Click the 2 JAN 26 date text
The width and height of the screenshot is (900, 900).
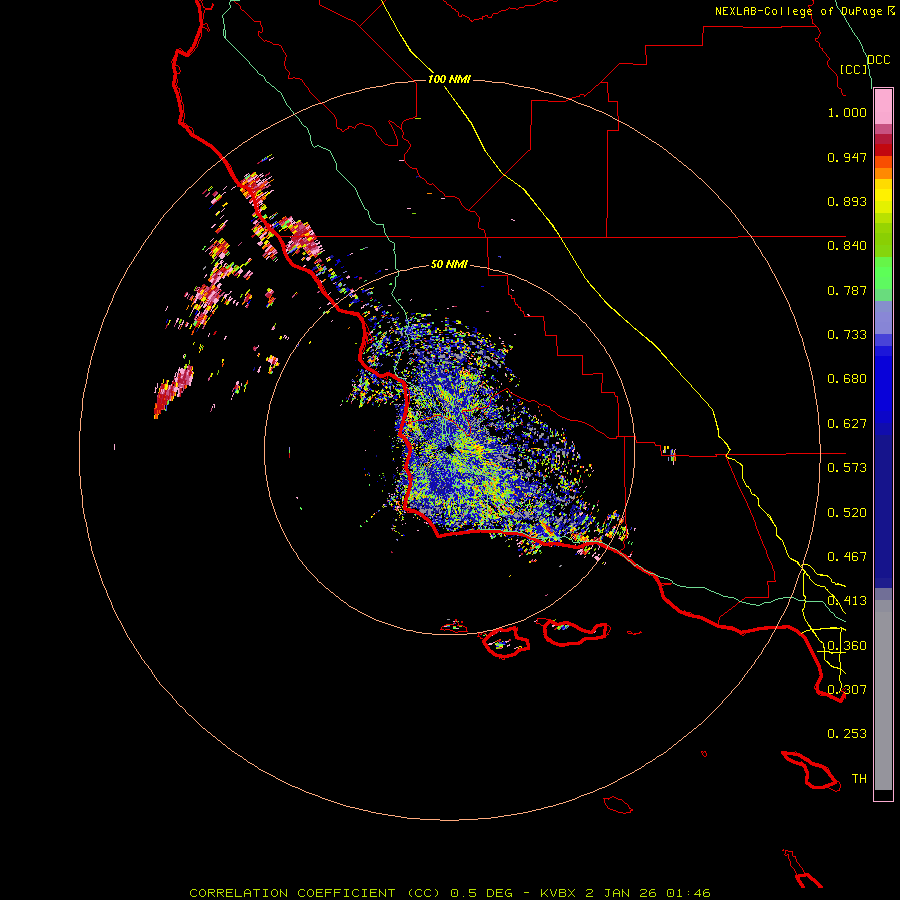620,893
